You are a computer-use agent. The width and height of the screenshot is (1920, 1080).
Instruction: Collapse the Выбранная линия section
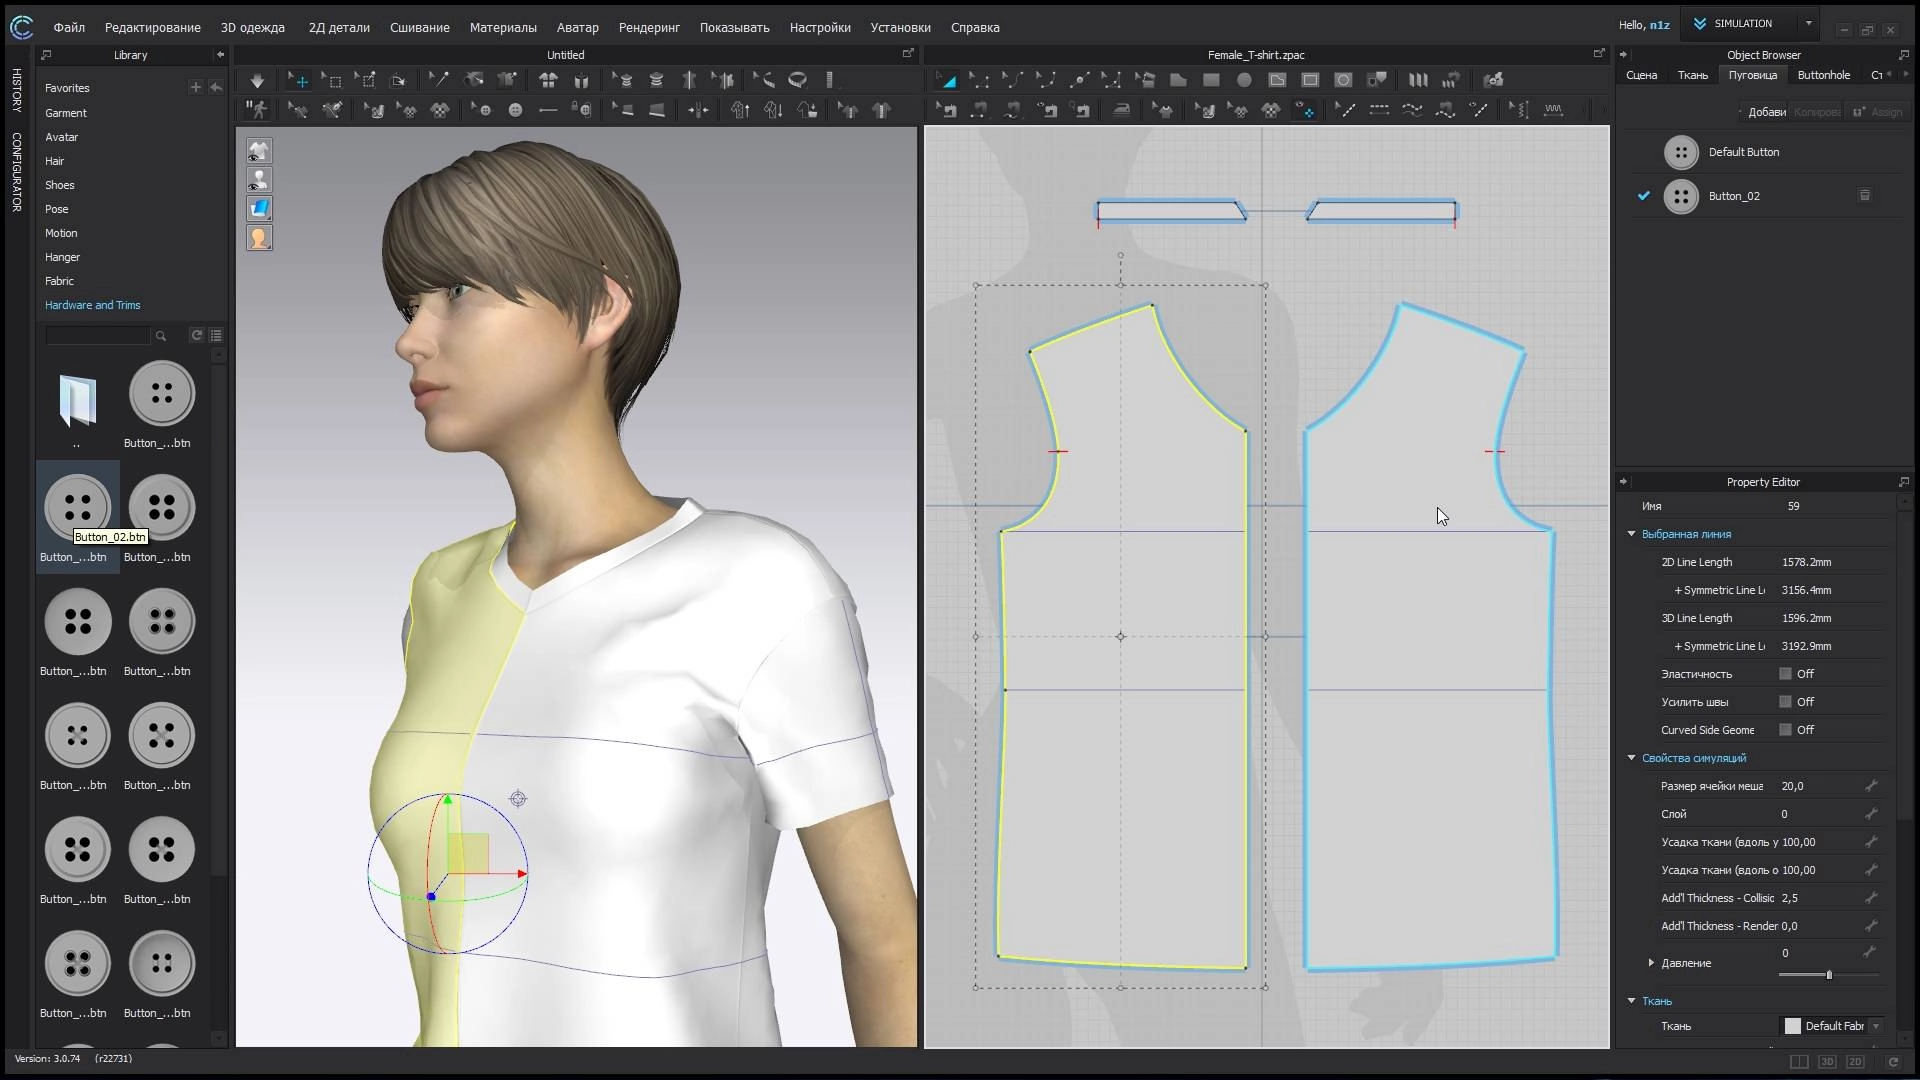[x=1632, y=534]
